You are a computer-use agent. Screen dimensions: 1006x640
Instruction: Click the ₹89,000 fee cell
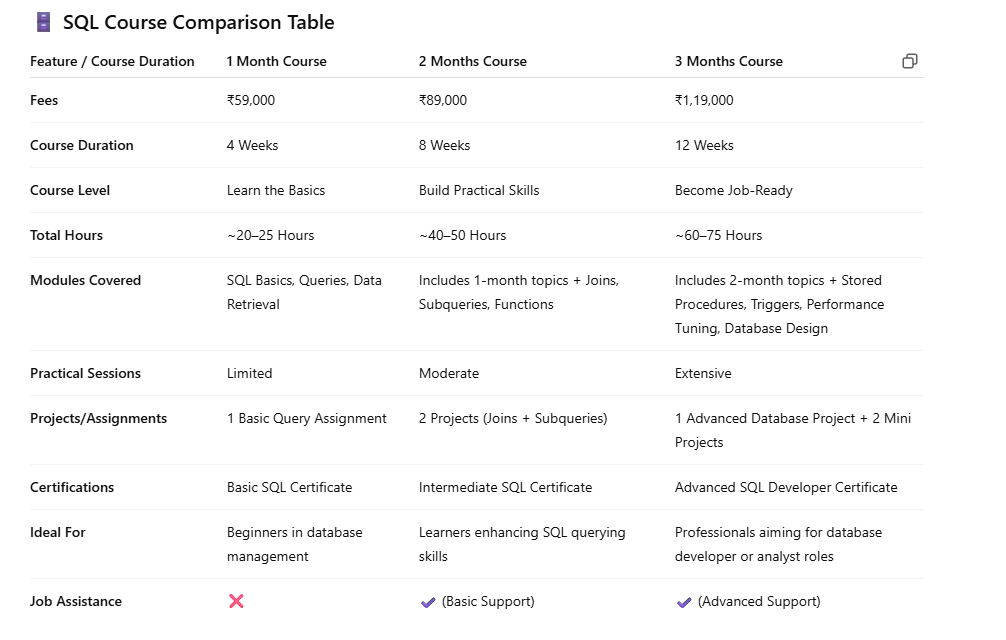coord(442,100)
